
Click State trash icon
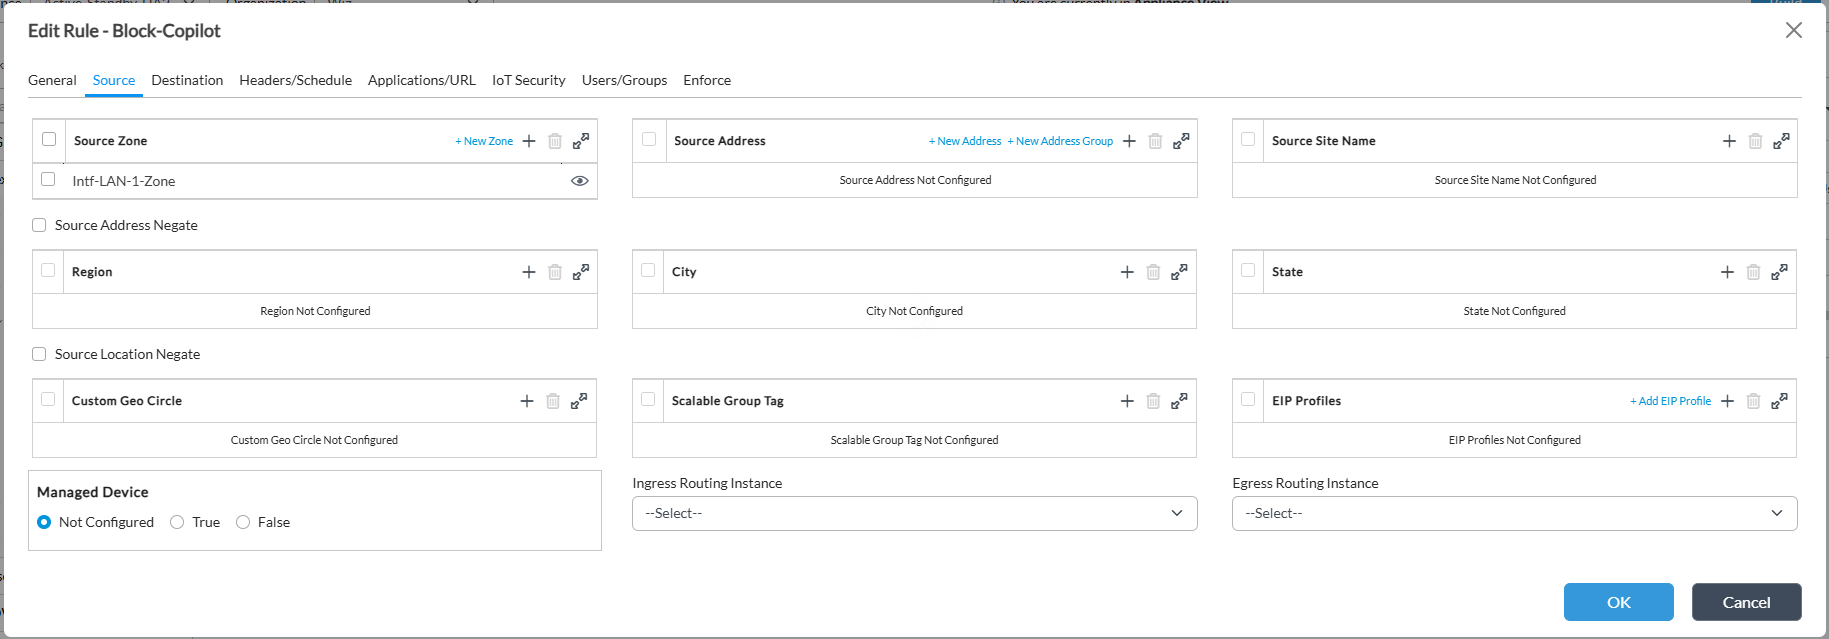(1753, 272)
